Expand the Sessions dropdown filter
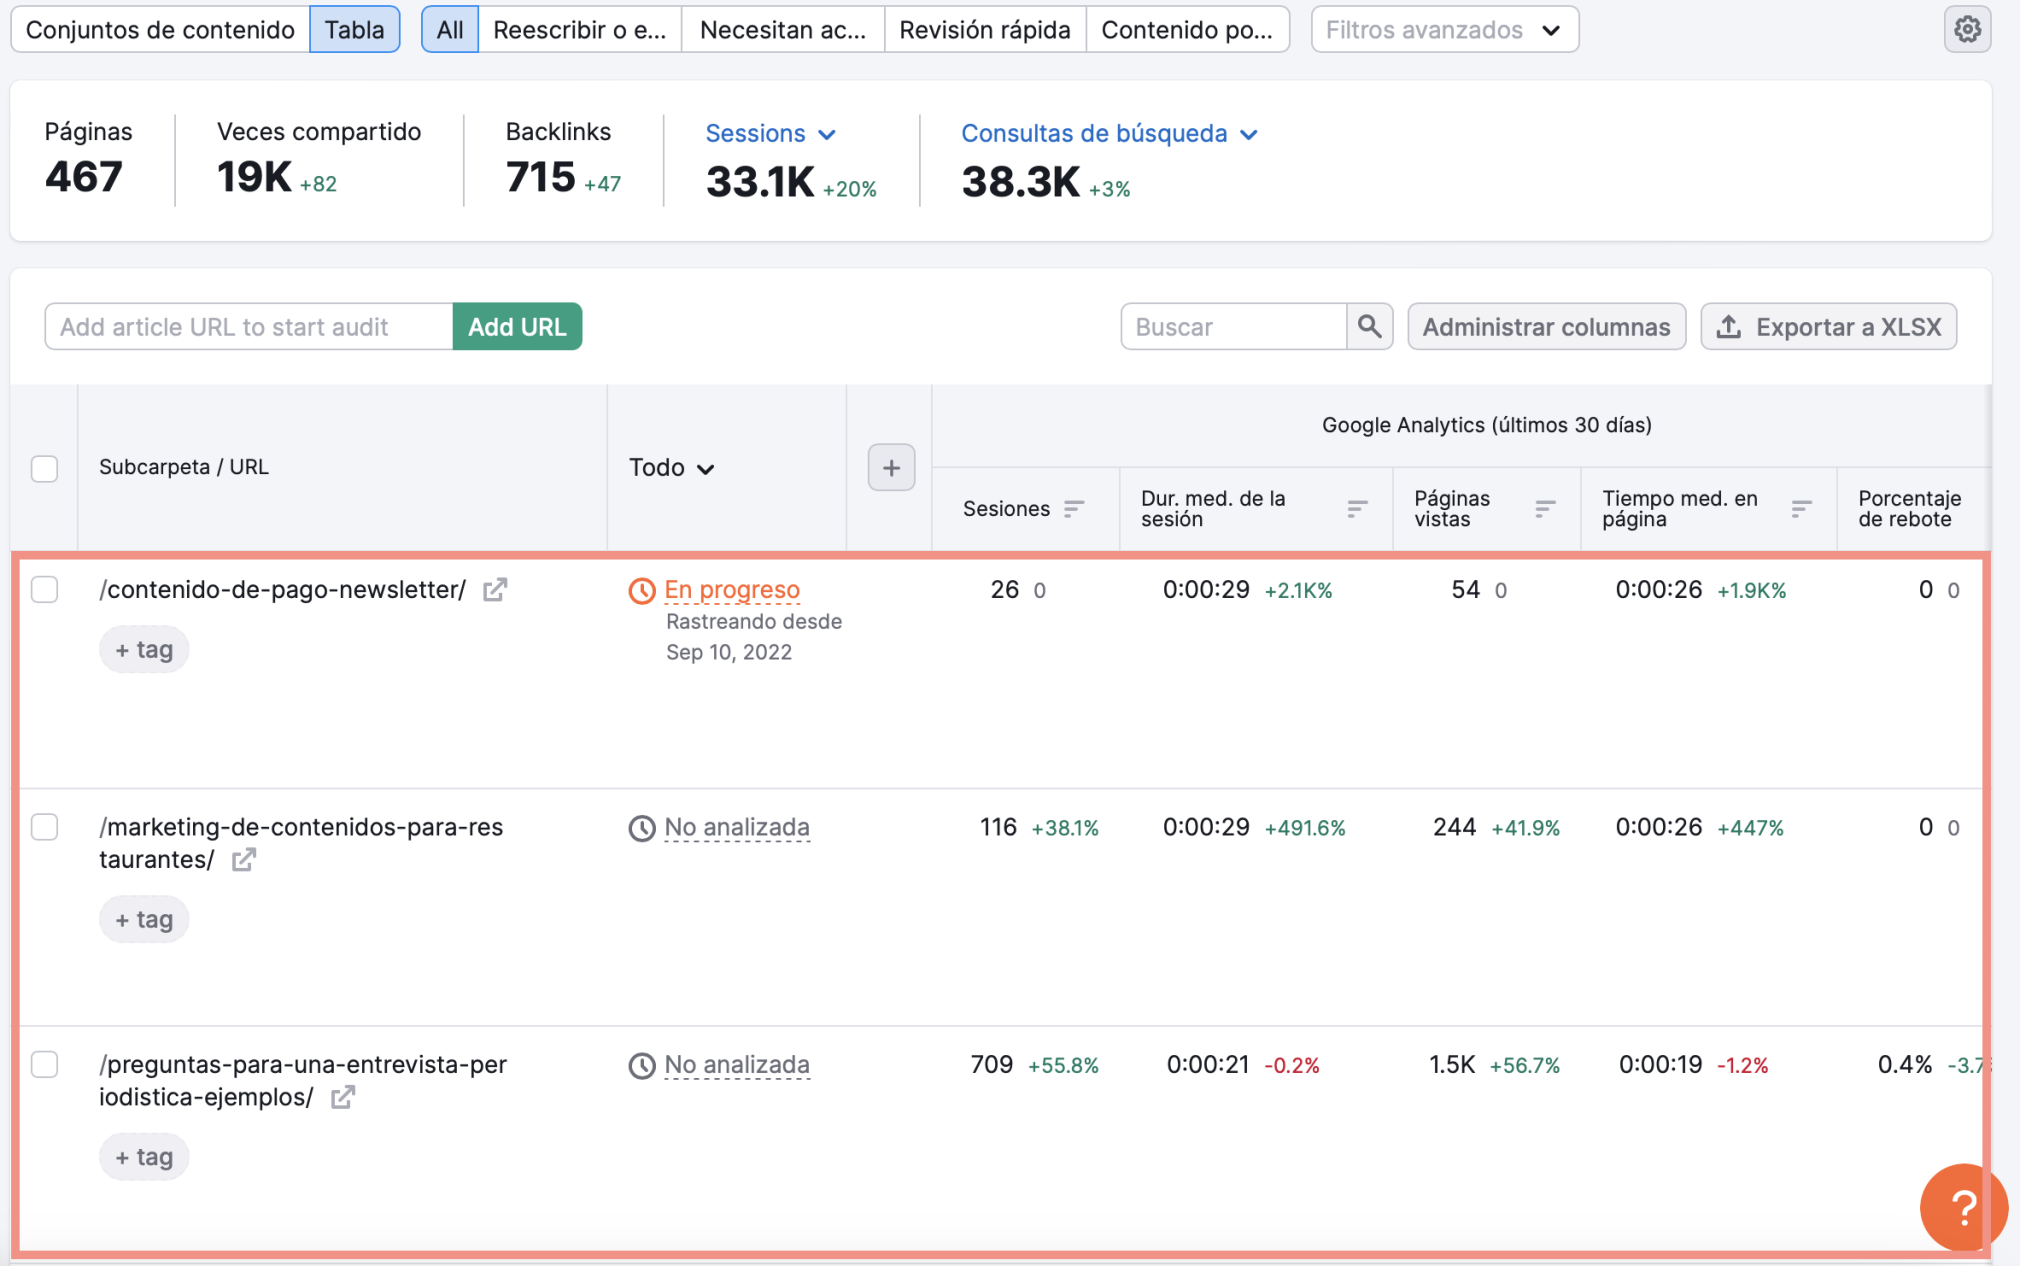The image size is (2020, 1266). click(770, 133)
